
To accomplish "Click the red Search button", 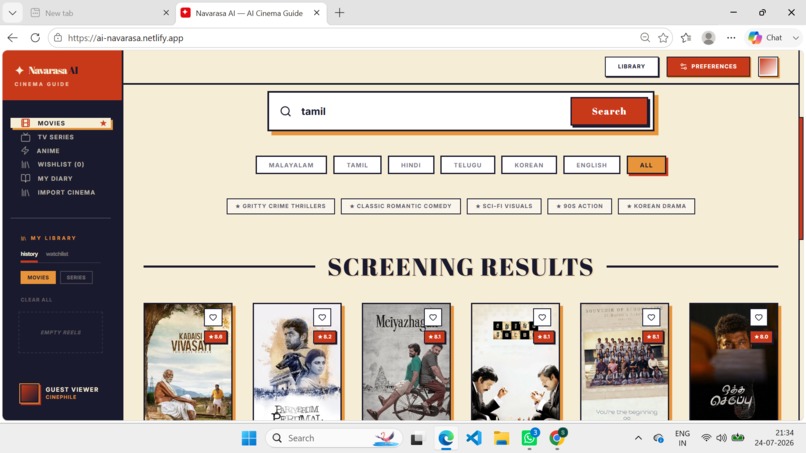I will [x=609, y=112].
